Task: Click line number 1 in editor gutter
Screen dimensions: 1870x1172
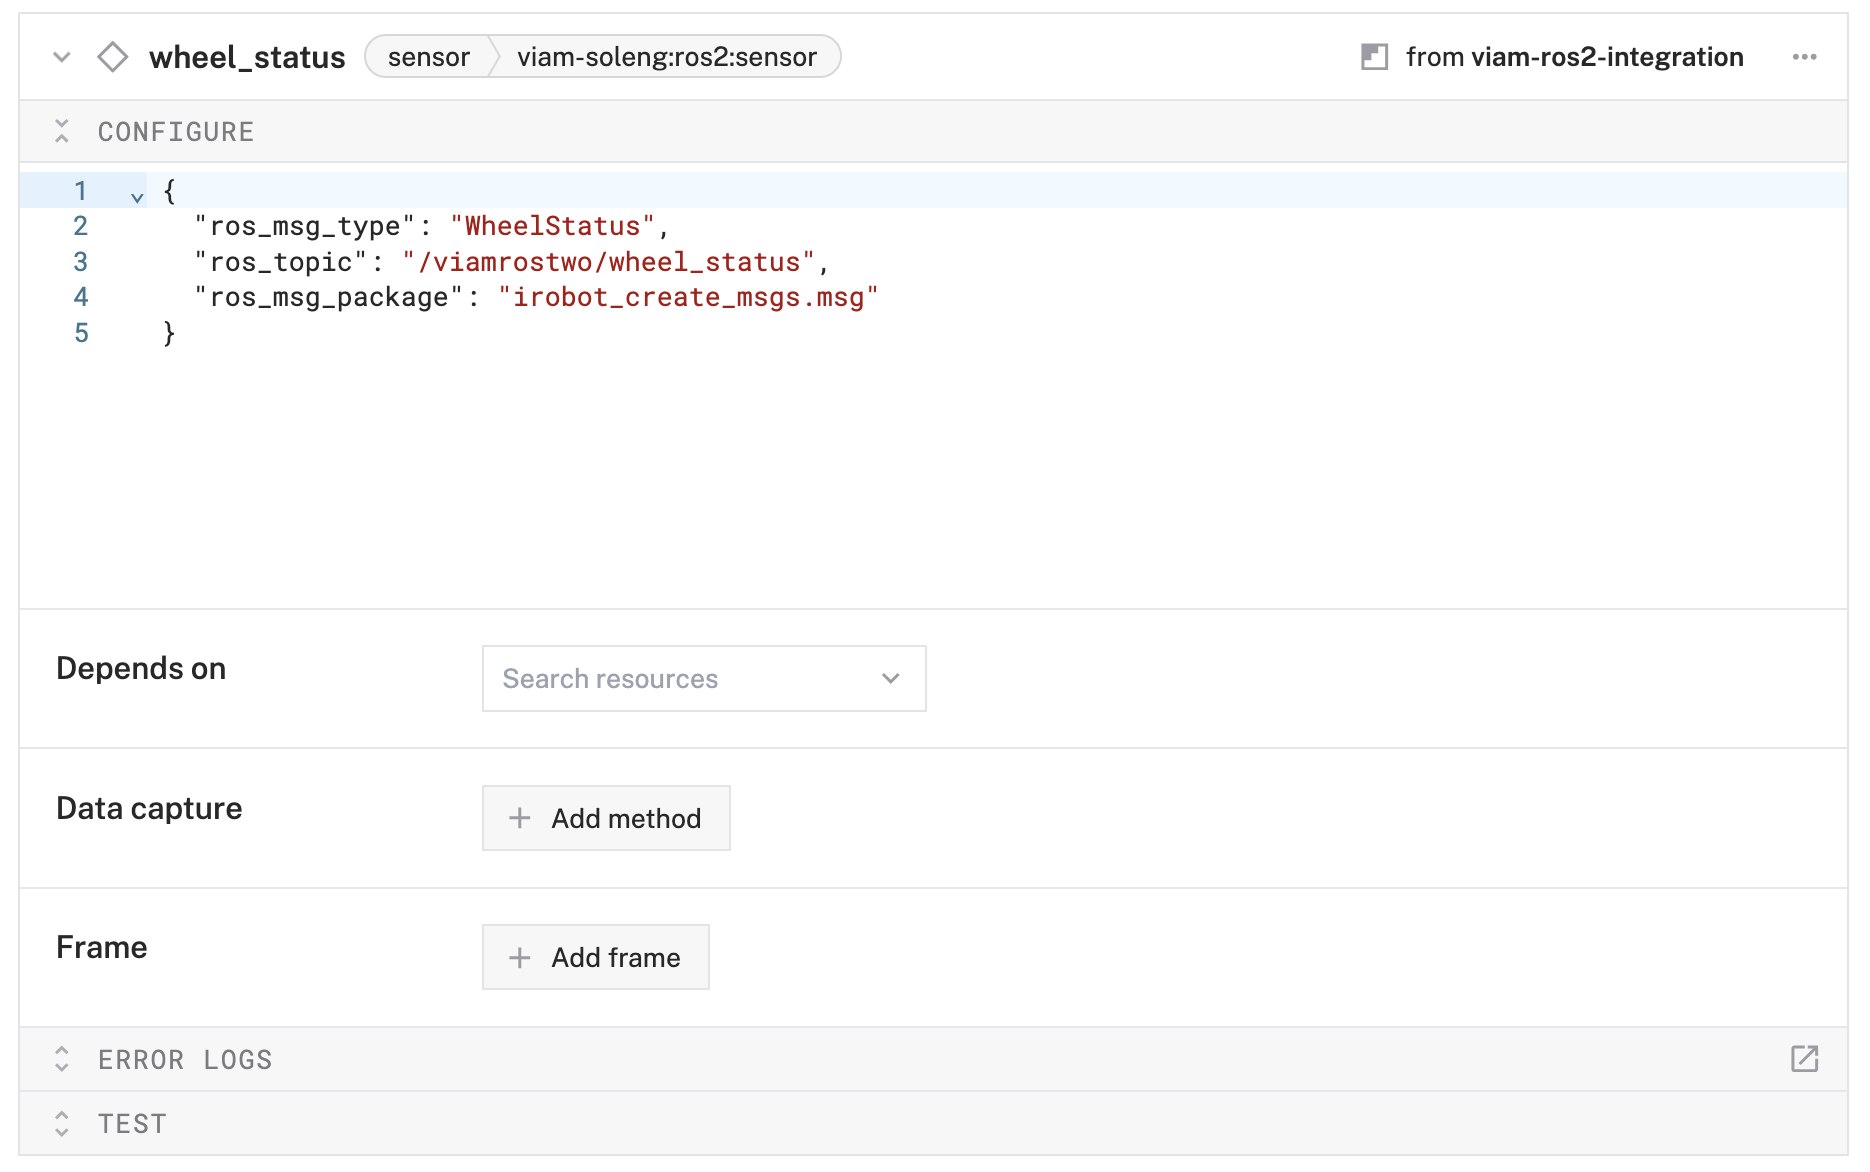Action: click(80, 190)
